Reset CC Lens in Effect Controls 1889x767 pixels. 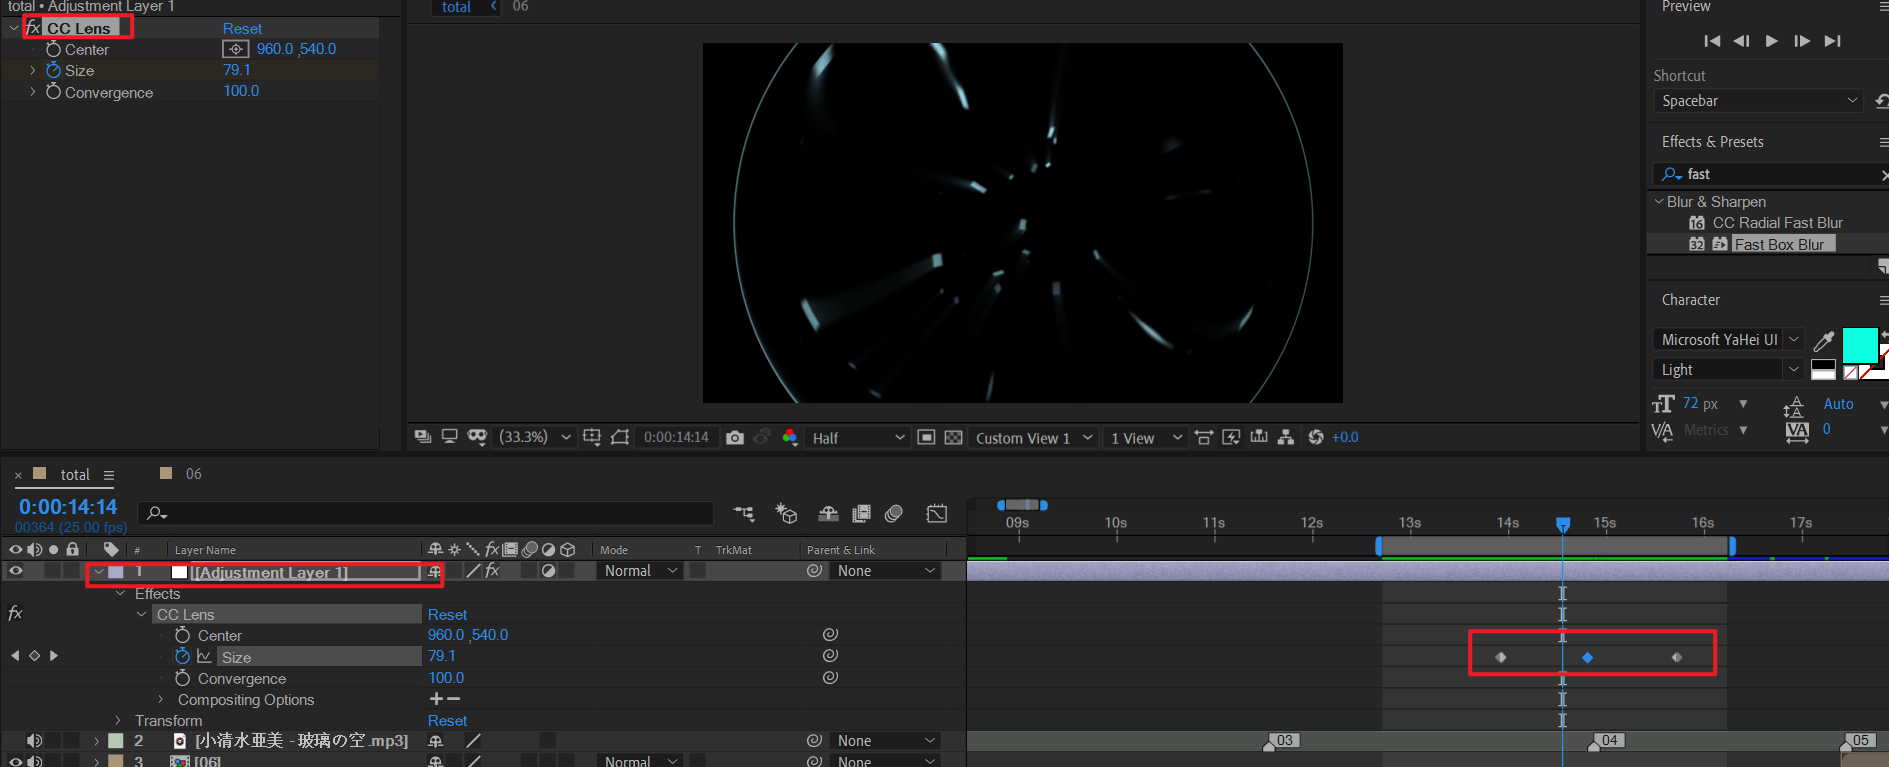pyautogui.click(x=242, y=28)
